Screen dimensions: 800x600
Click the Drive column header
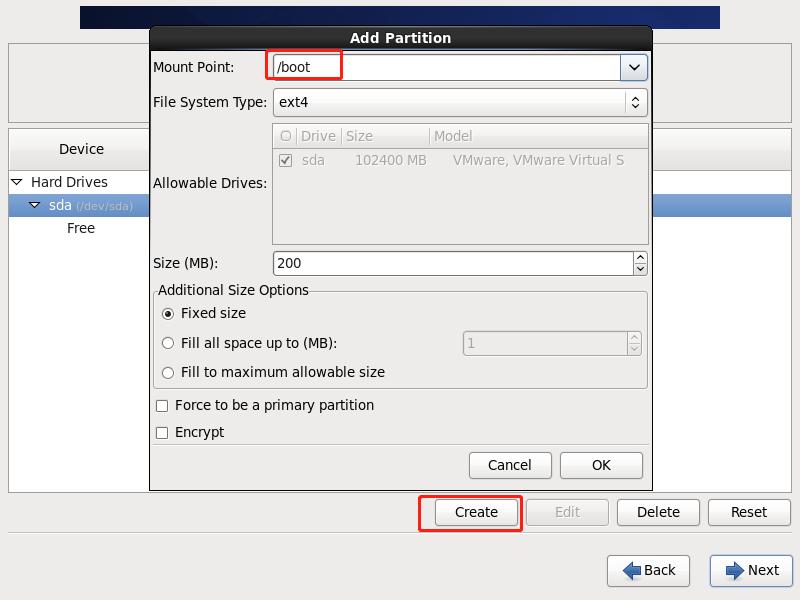[318, 136]
